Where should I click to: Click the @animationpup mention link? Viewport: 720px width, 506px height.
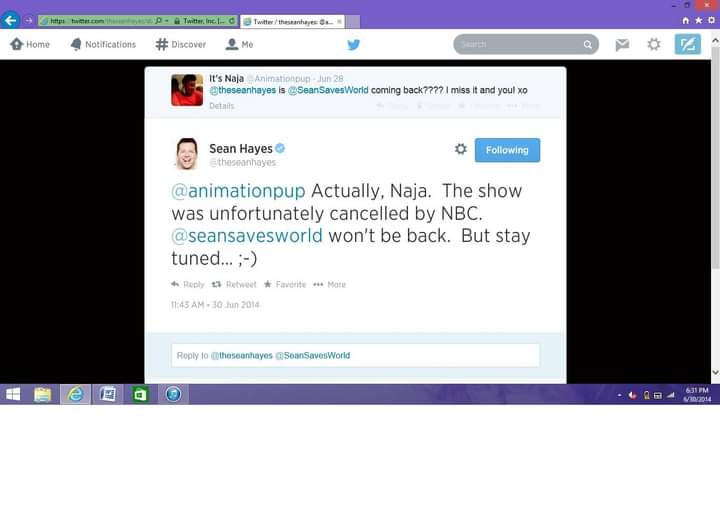pyautogui.click(x=238, y=191)
